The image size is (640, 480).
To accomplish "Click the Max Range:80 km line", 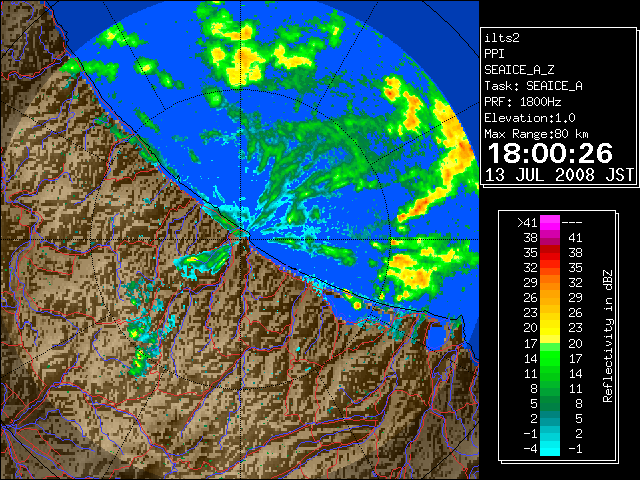I will [x=536, y=134].
